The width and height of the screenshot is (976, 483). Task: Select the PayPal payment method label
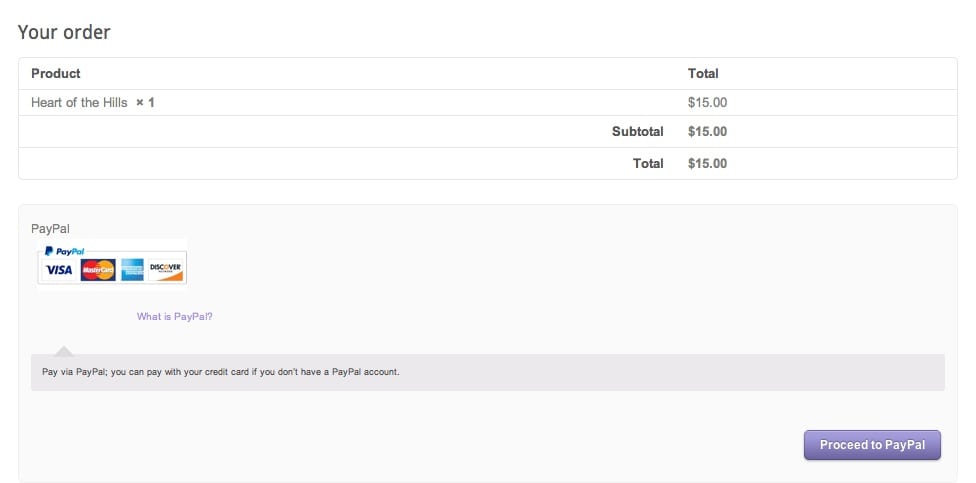coord(50,229)
